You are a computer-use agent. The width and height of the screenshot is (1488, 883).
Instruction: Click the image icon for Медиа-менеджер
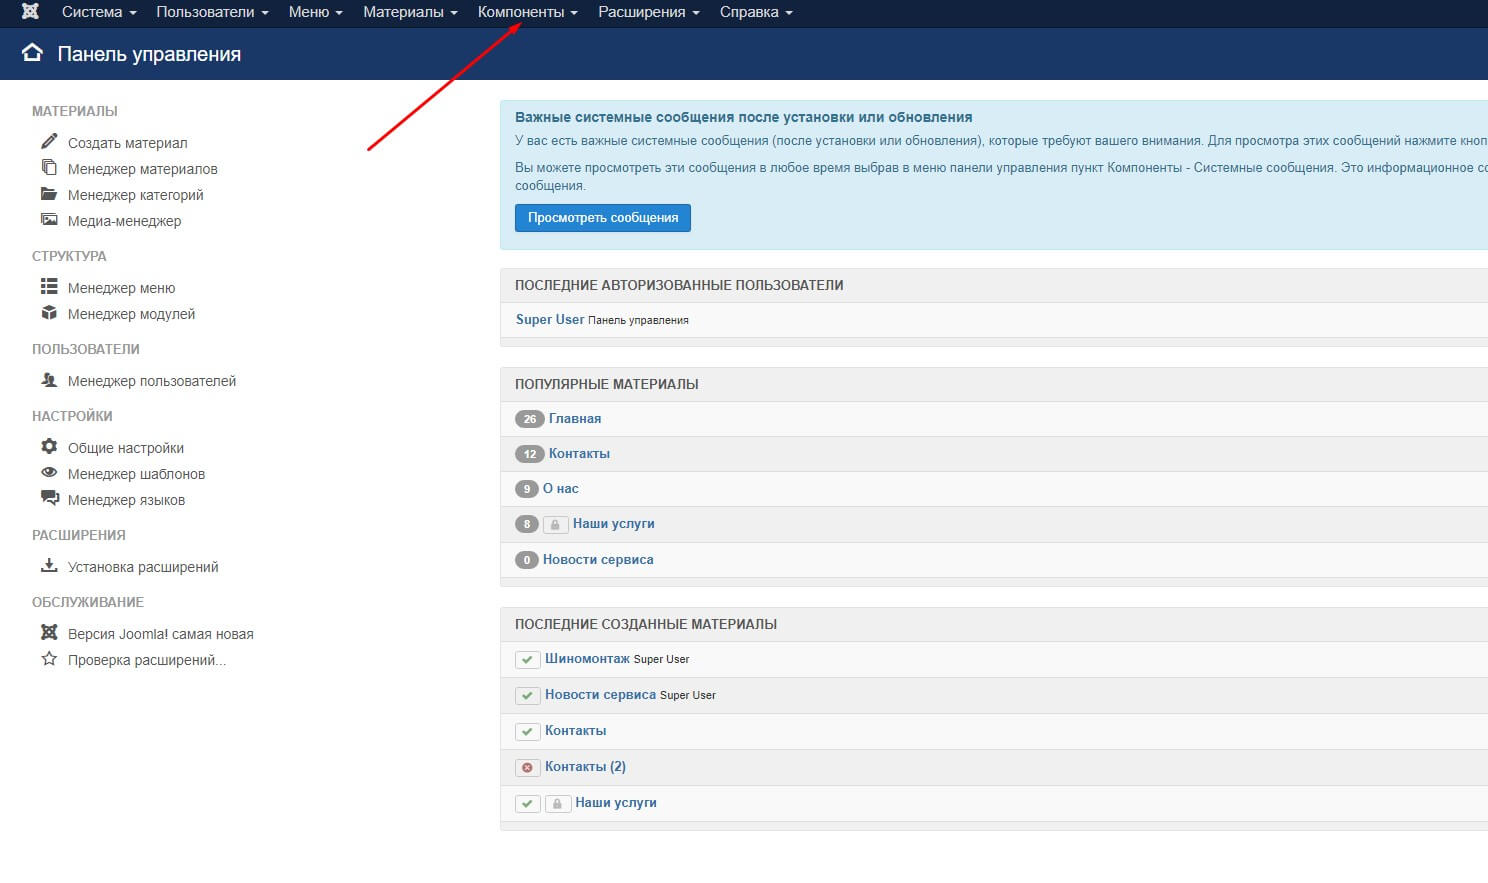click(49, 220)
